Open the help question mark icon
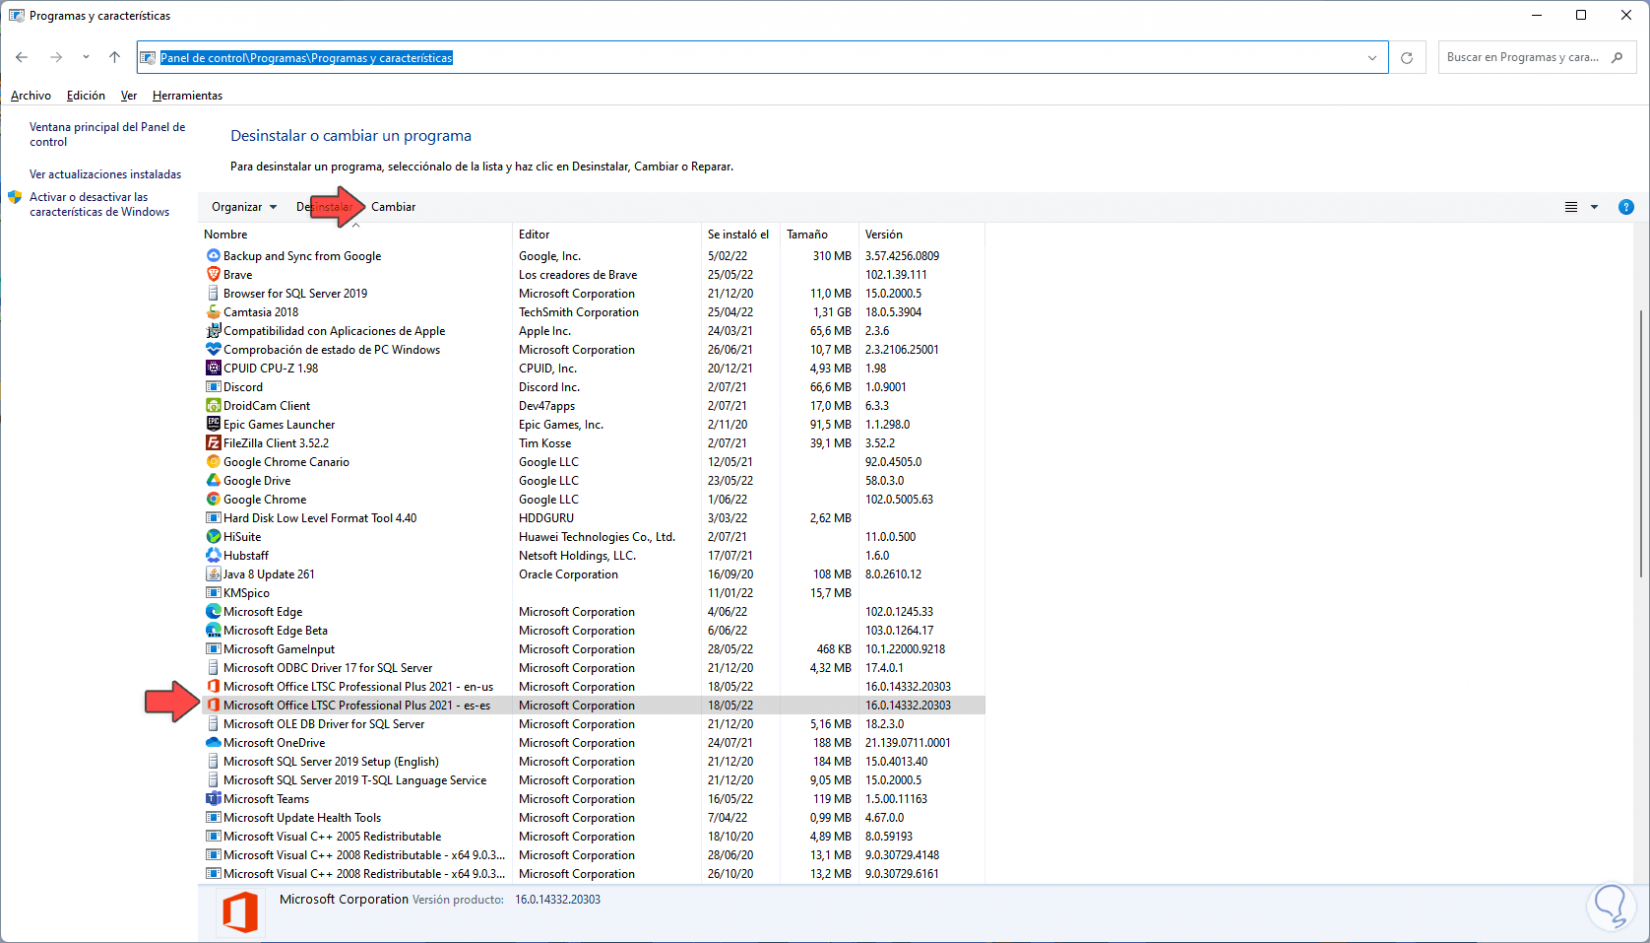 (1626, 207)
